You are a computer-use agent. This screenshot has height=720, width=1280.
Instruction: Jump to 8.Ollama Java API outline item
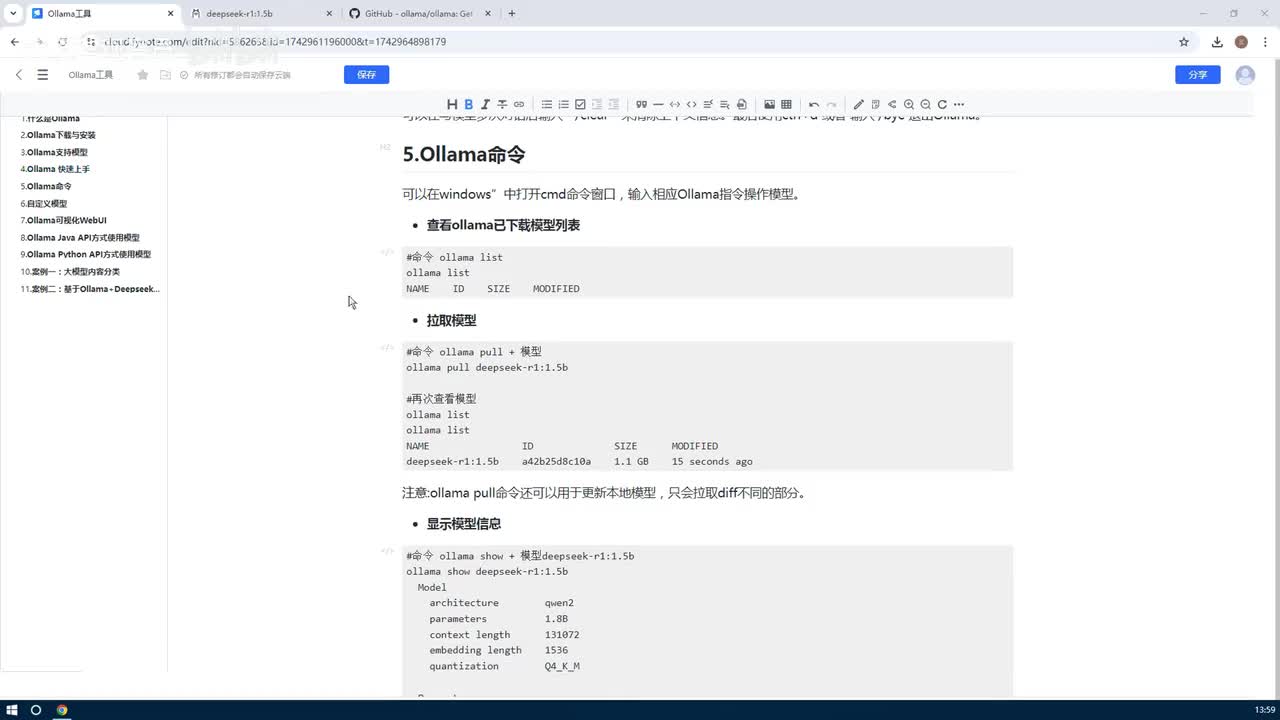click(80, 237)
